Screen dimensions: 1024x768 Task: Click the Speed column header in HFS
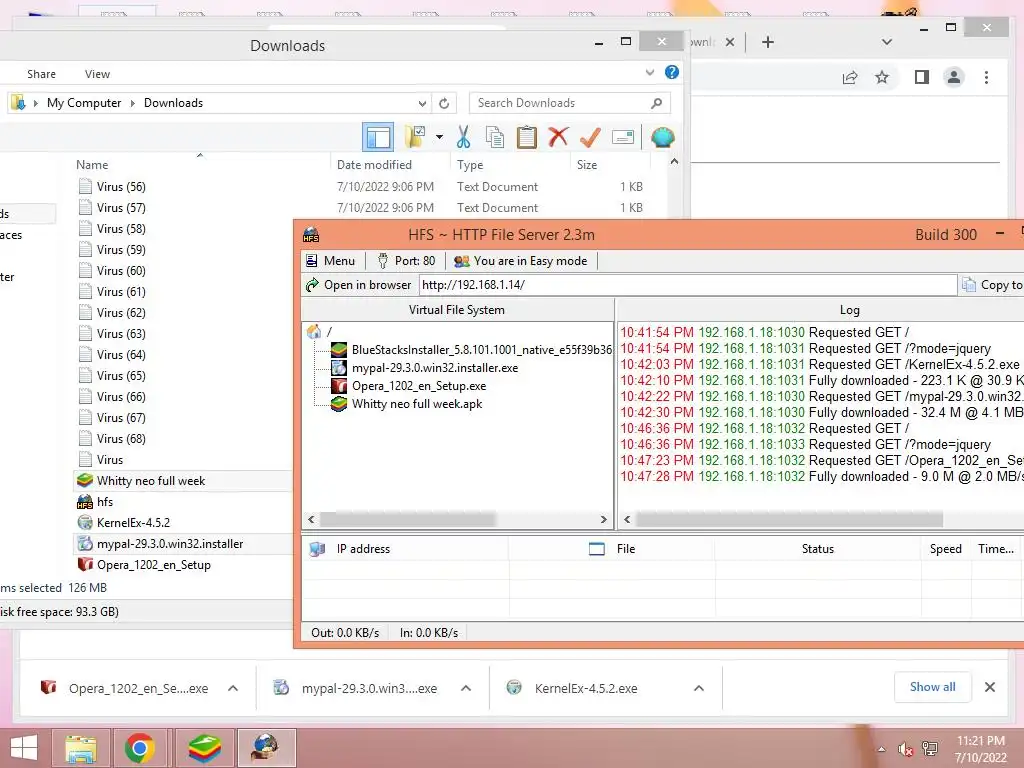pos(946,549)
